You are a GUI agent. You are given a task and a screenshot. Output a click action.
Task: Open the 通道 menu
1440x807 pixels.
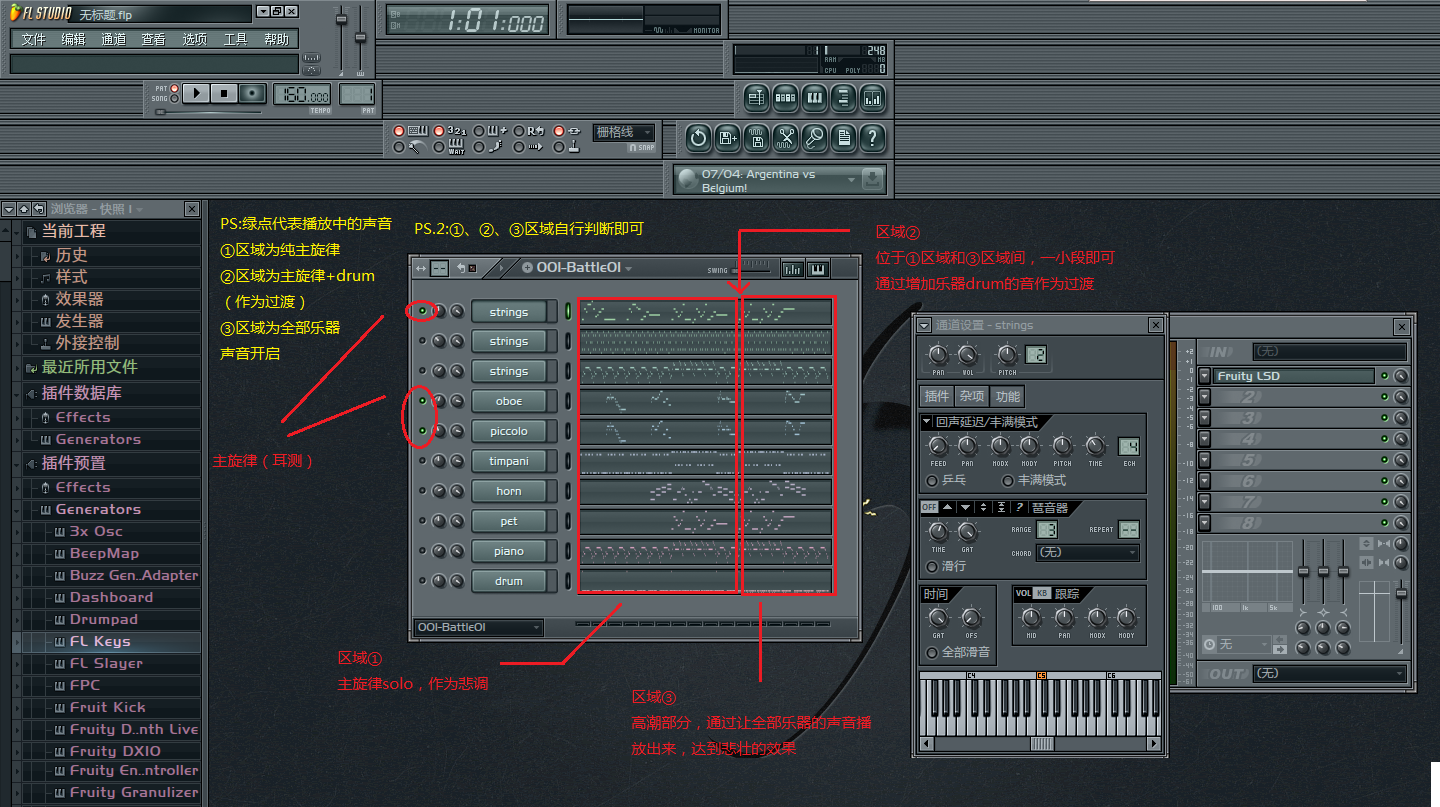pos(114,39)
